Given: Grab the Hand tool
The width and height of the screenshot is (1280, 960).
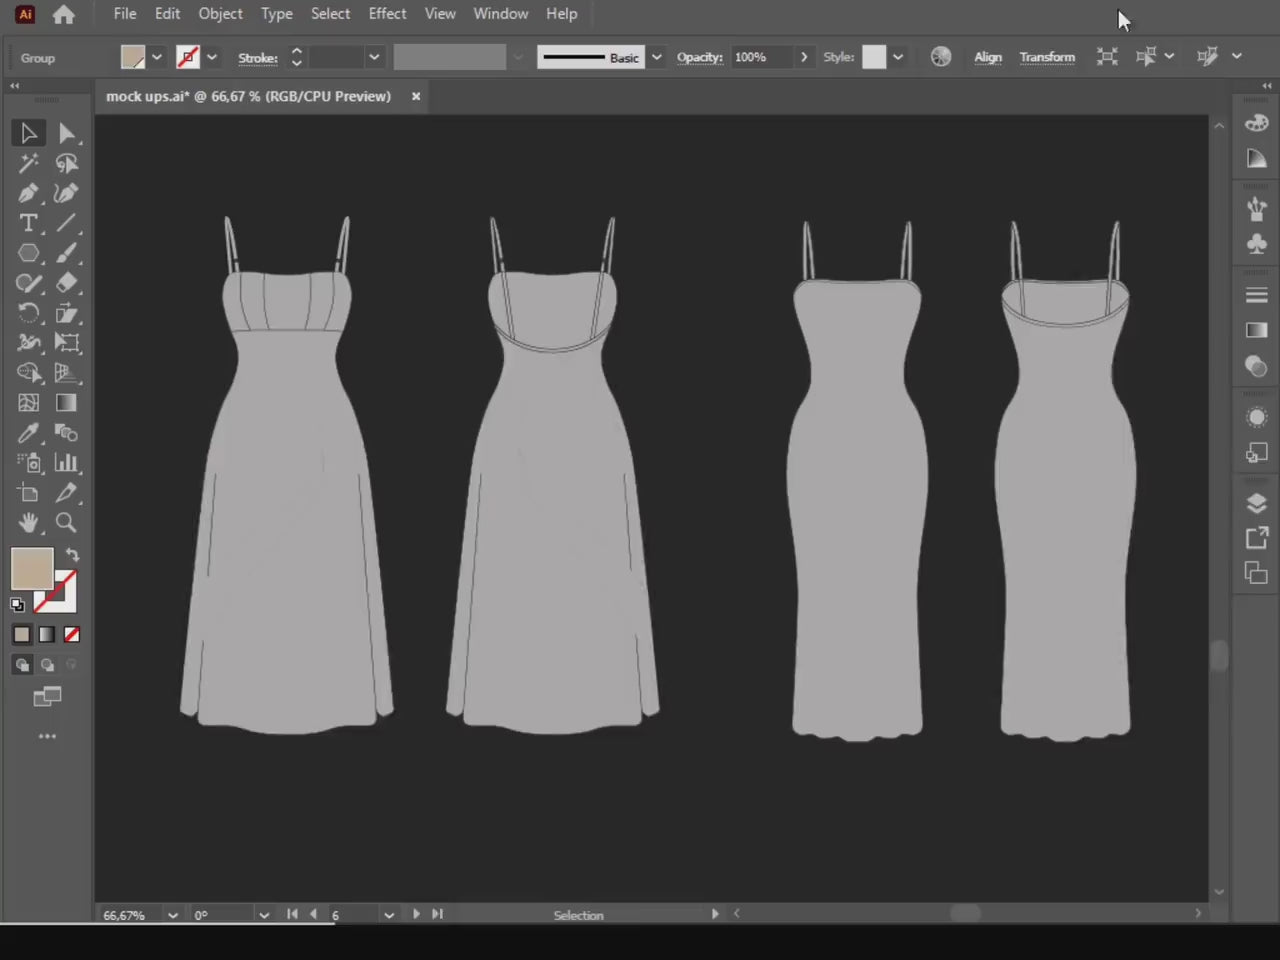Looking at the screenshot, I should click(x=28, y=523).
